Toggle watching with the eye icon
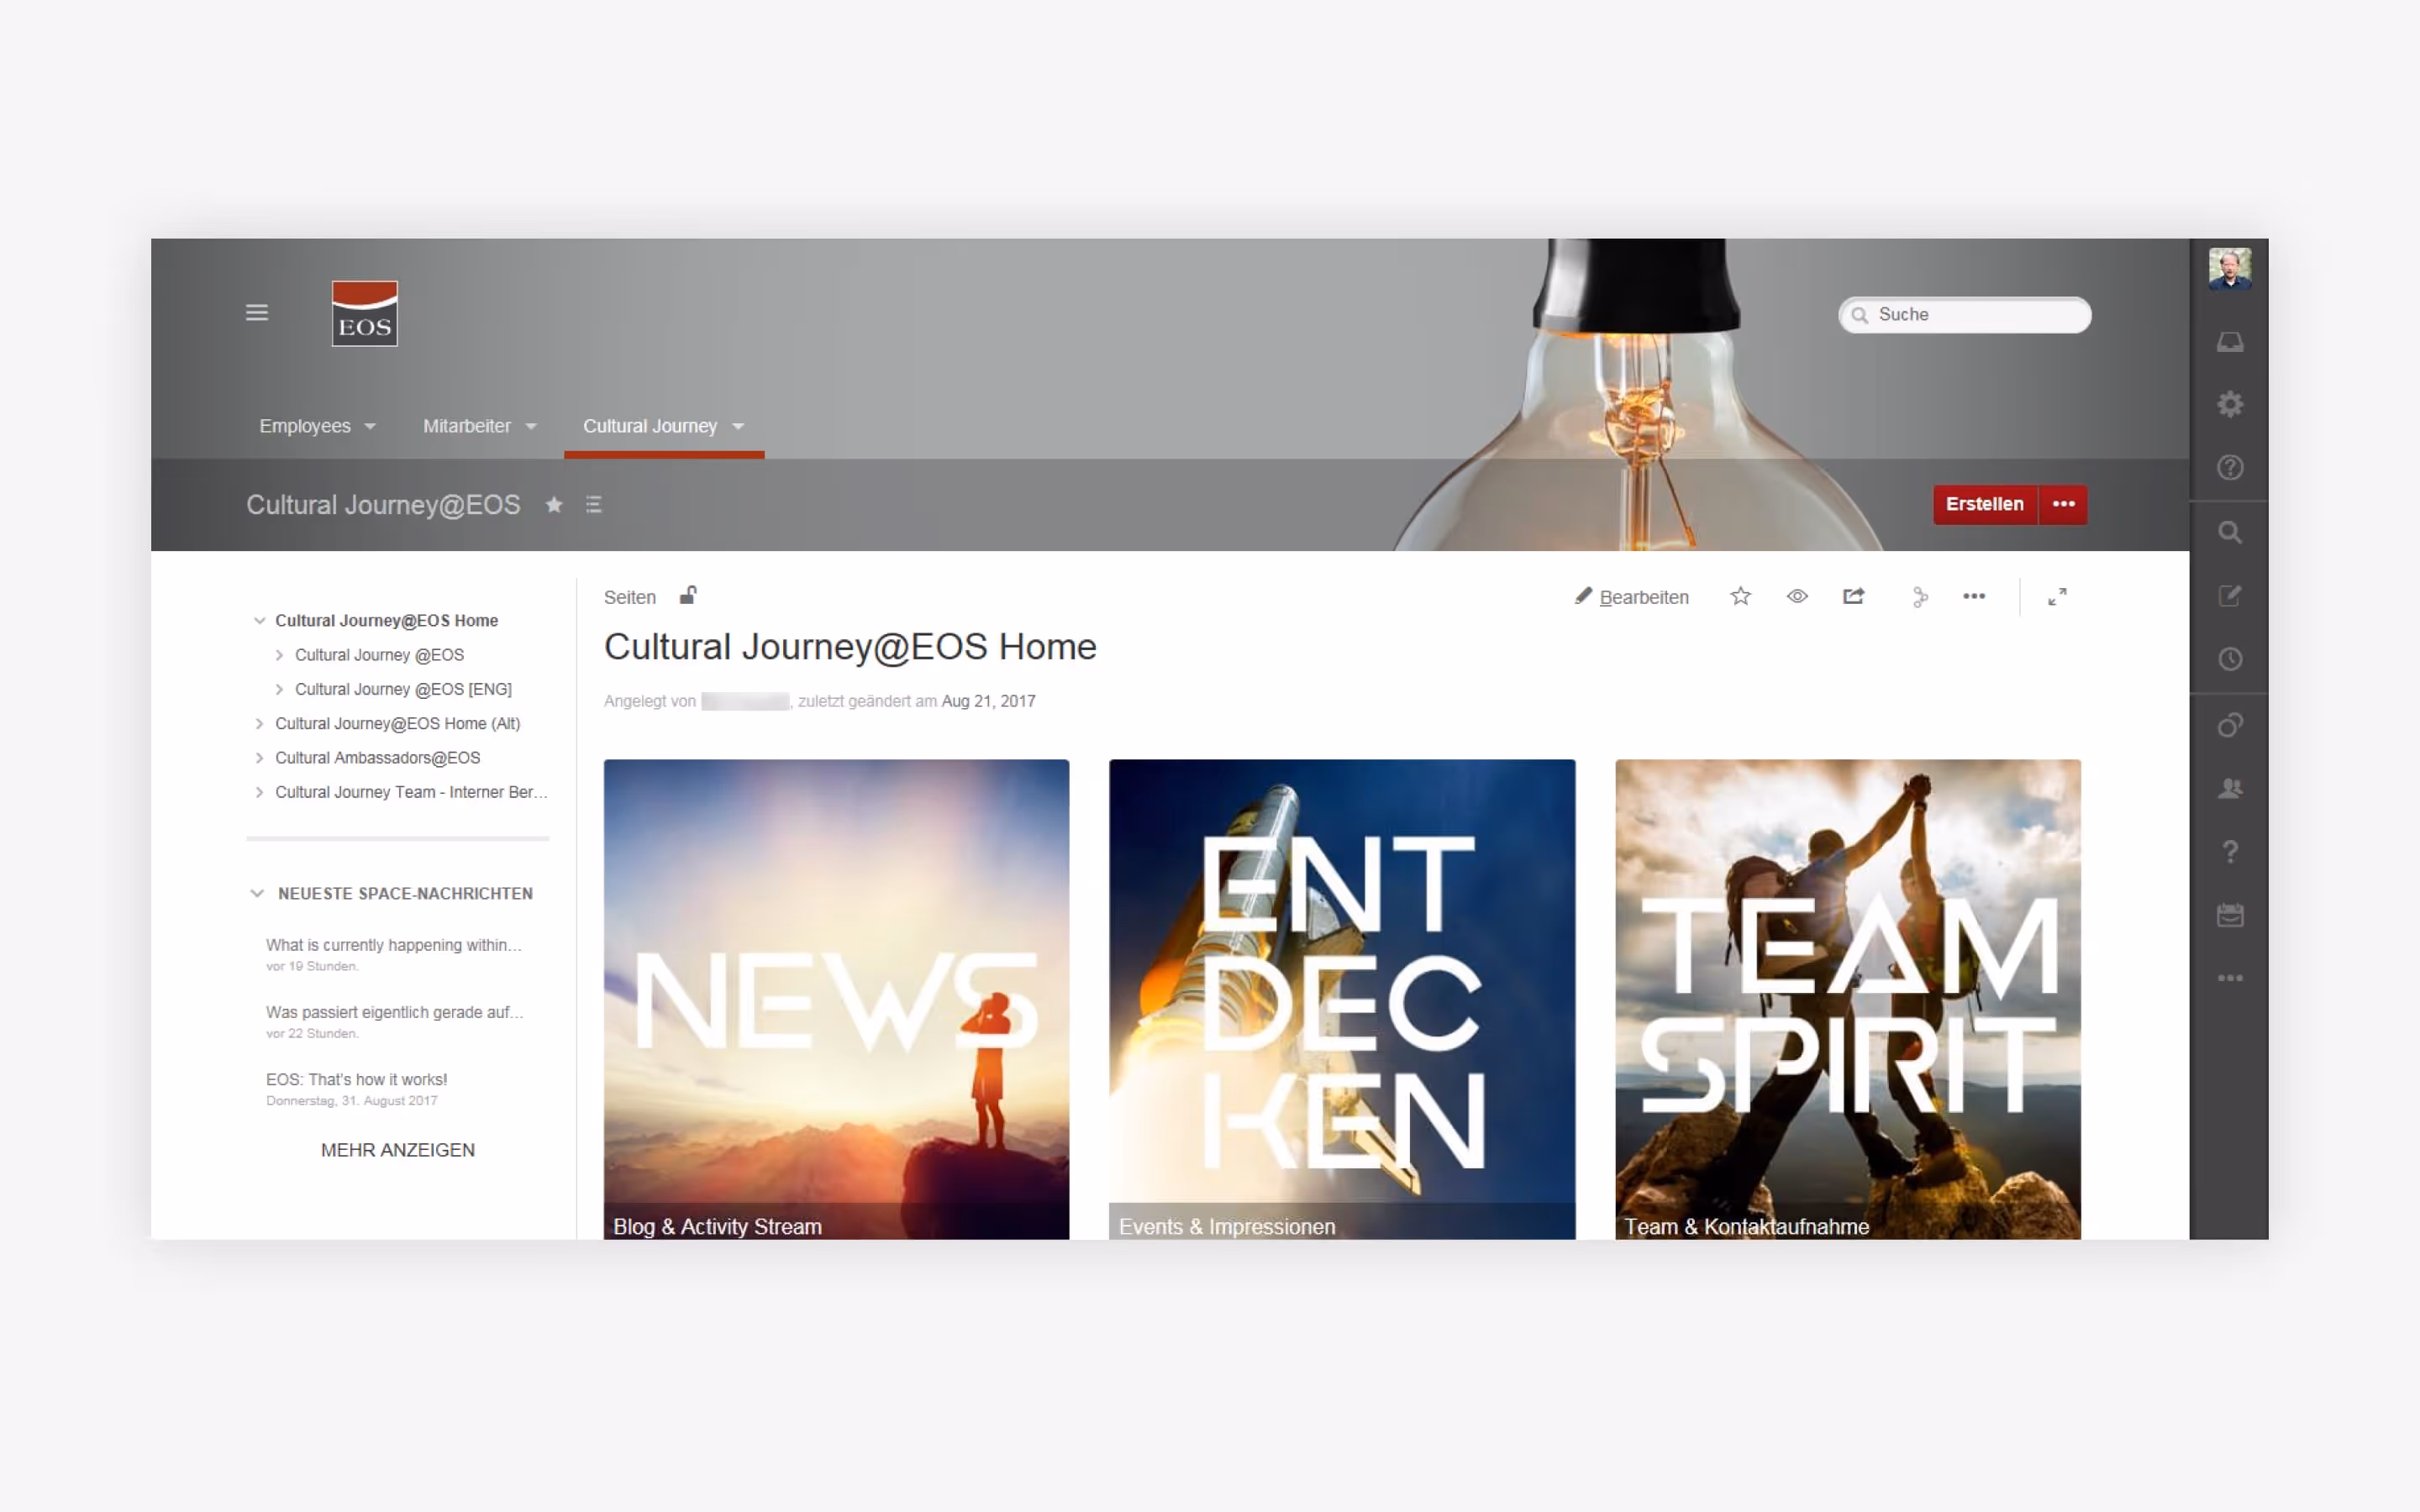This screenshot has width=2420, height=1512. 1797,596
